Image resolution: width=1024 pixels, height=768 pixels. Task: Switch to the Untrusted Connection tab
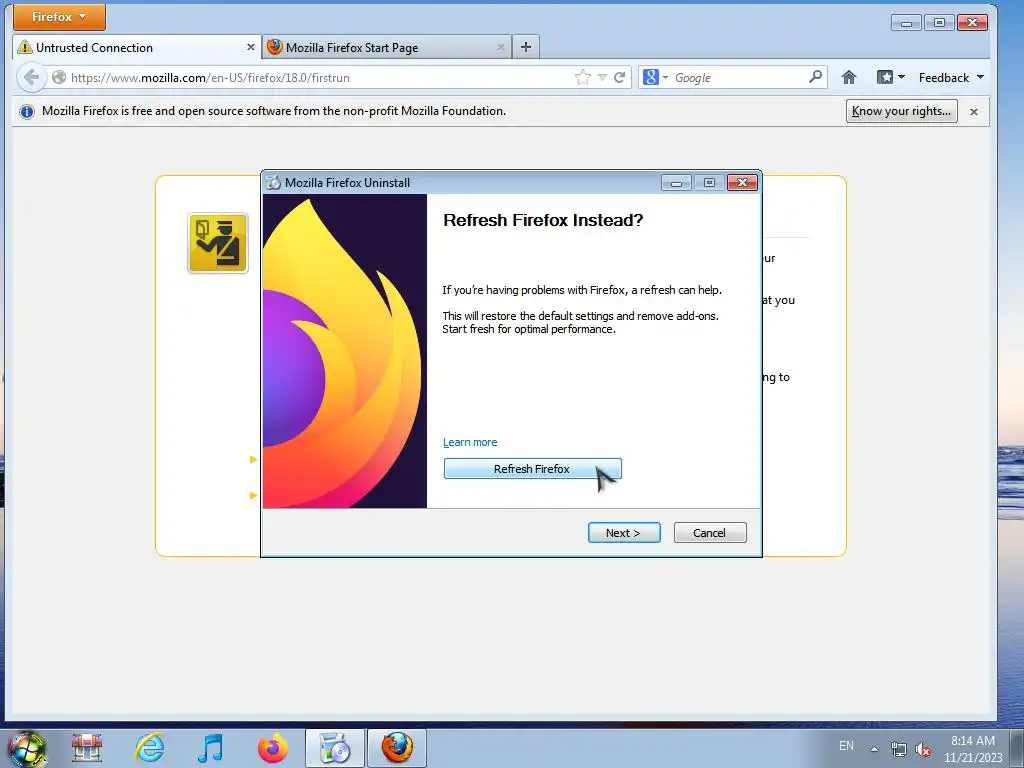[136, 47]
